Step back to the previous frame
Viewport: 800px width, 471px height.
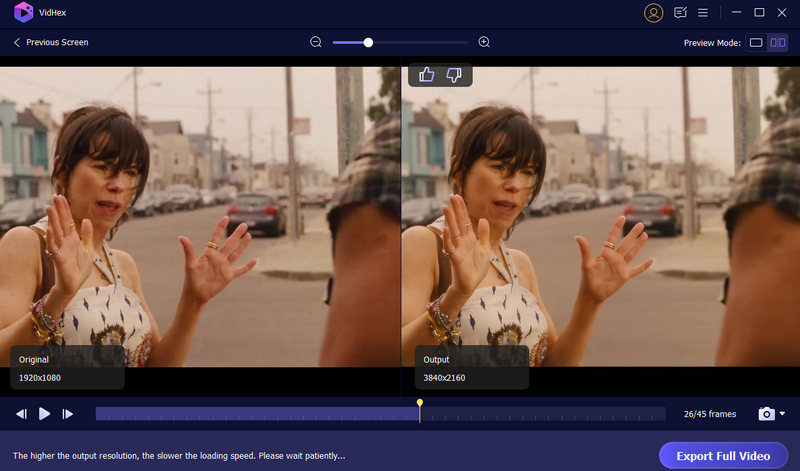click(21, 414)
